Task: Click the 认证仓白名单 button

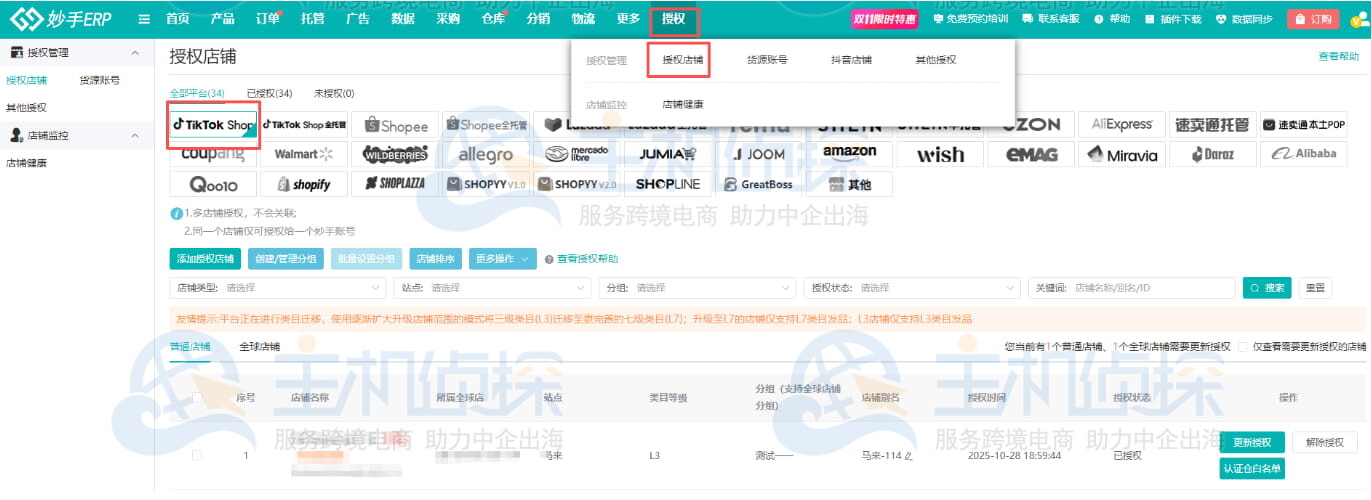Action: pyautogui.click(x=1252, y=468)
